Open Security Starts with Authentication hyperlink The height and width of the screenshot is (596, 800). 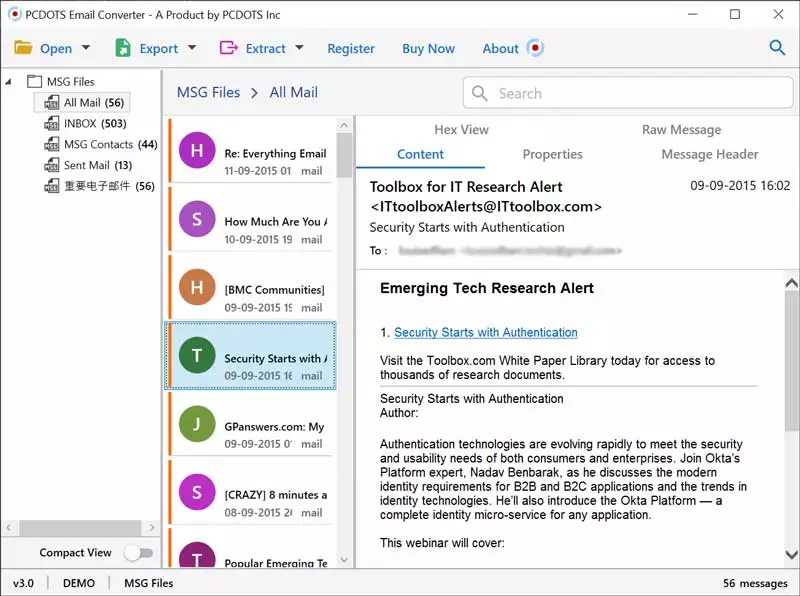(486, 332)
